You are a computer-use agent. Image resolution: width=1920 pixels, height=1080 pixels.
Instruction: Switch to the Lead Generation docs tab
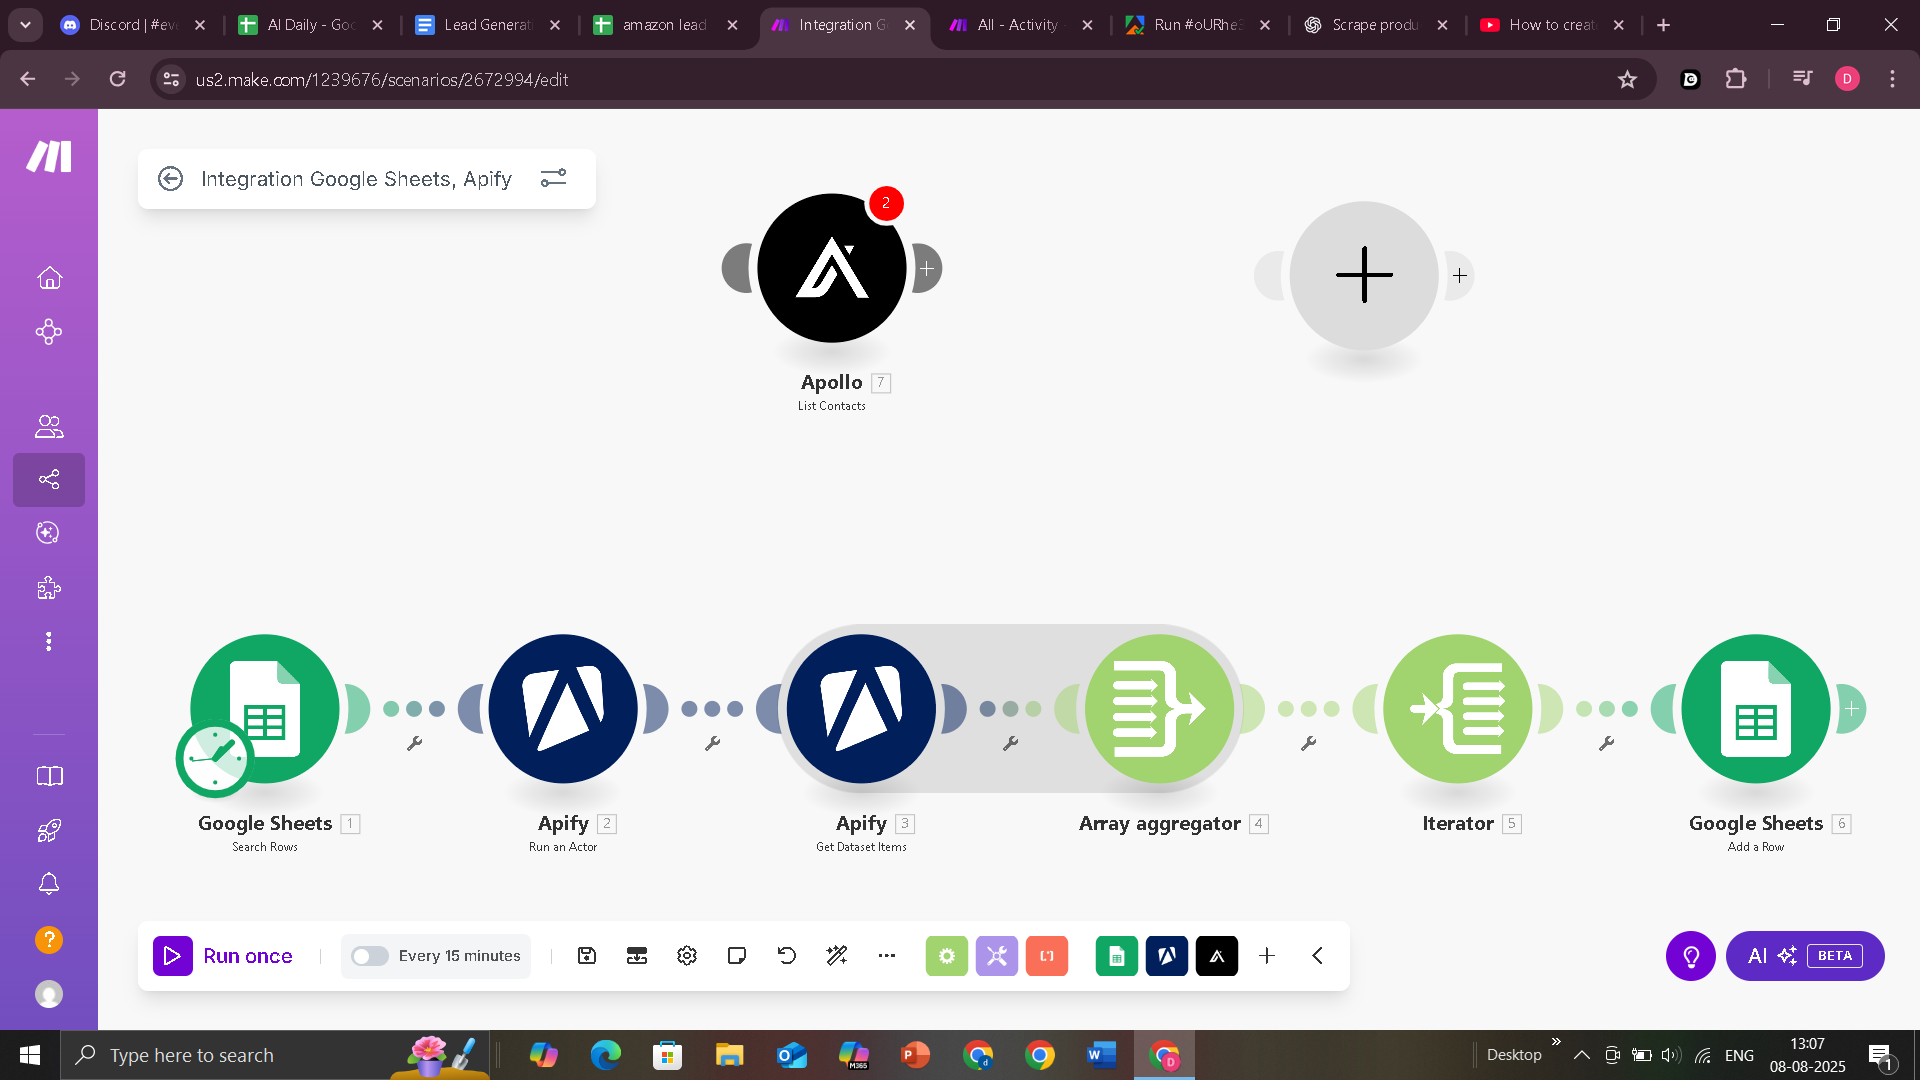click(487, 25)
